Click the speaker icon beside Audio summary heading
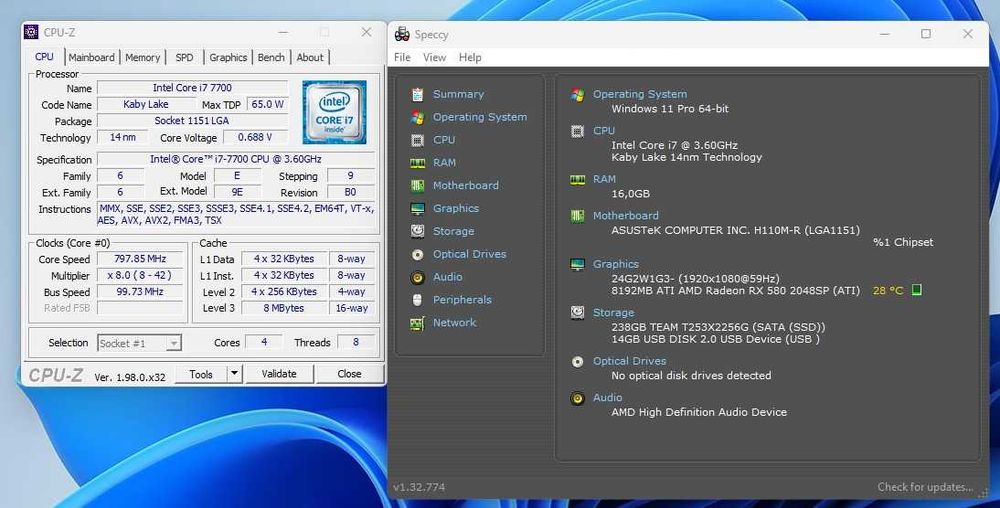 tap(578, 398)
